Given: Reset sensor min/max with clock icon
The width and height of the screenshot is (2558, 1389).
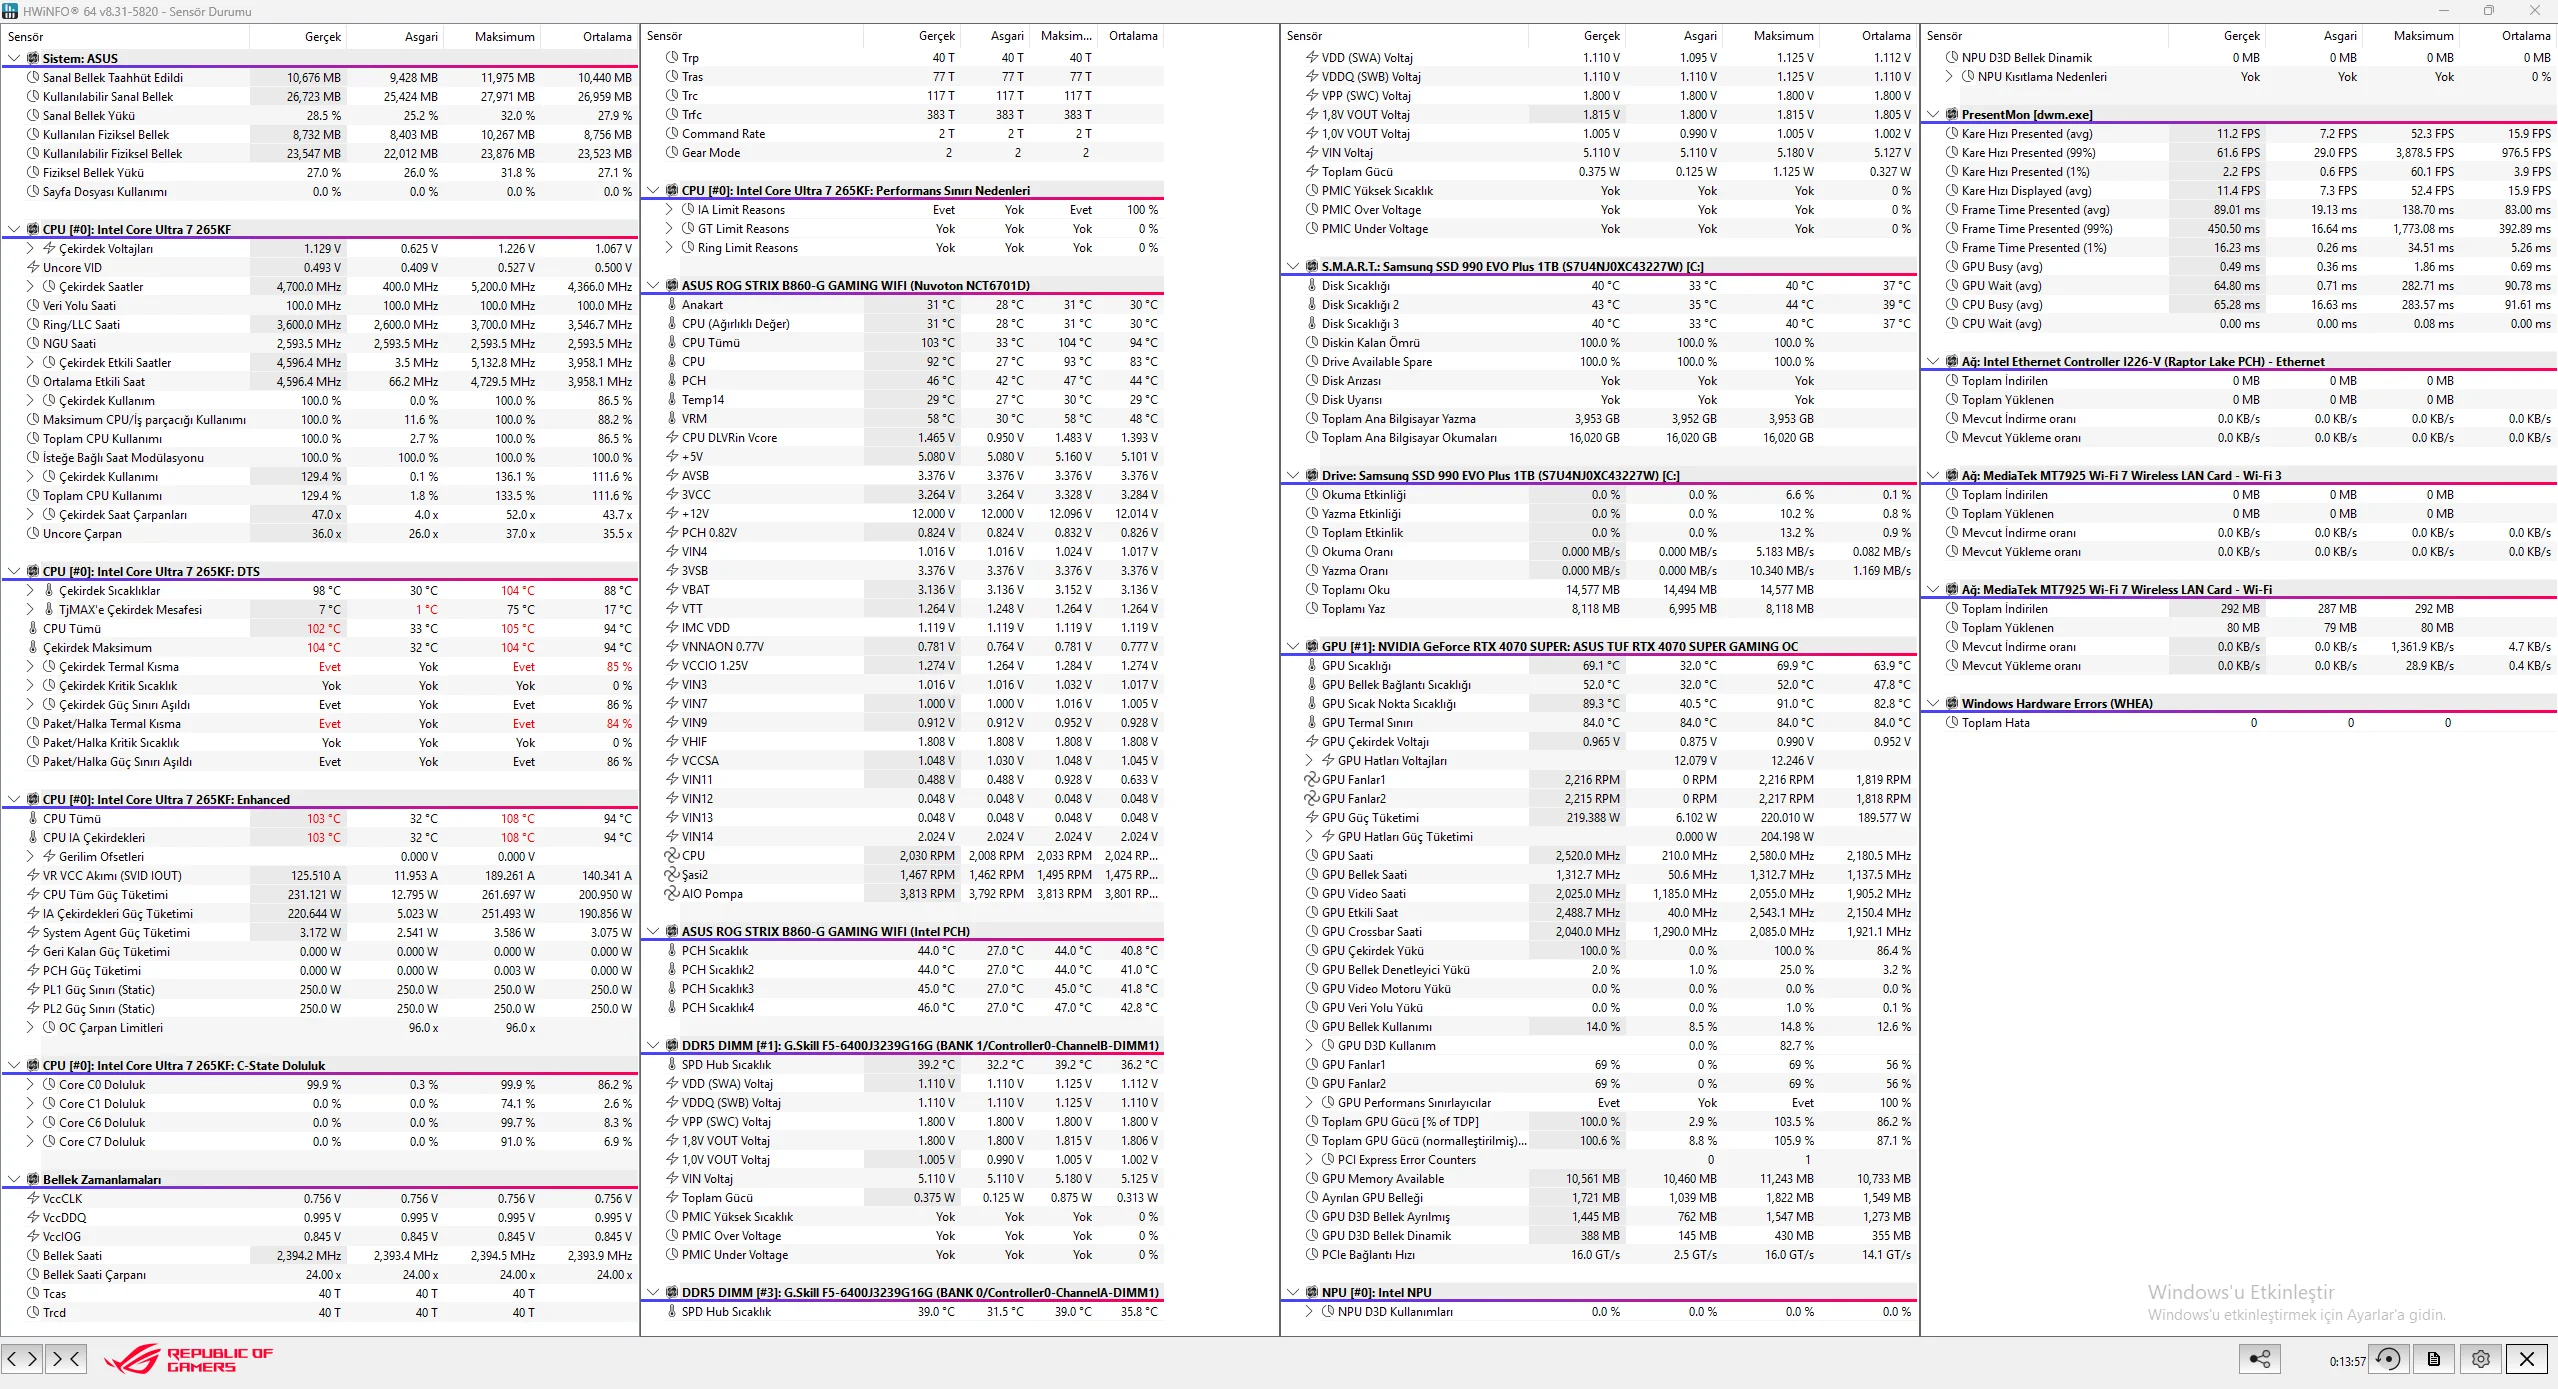Looking at the screenshot, I should click(x=2388, y=1358).
